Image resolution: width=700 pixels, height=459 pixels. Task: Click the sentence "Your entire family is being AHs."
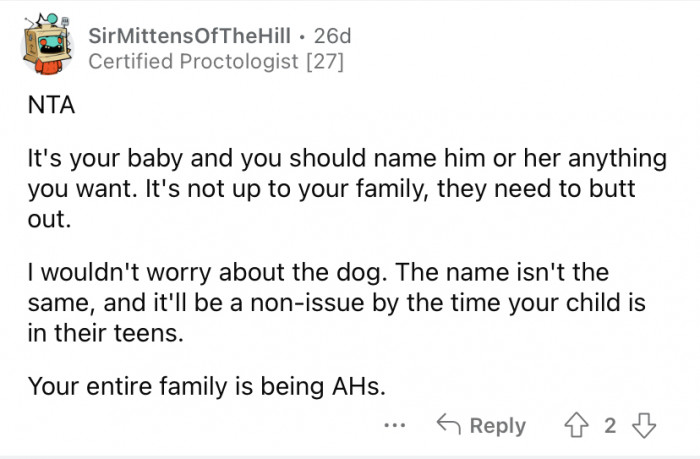pos(205,386)
